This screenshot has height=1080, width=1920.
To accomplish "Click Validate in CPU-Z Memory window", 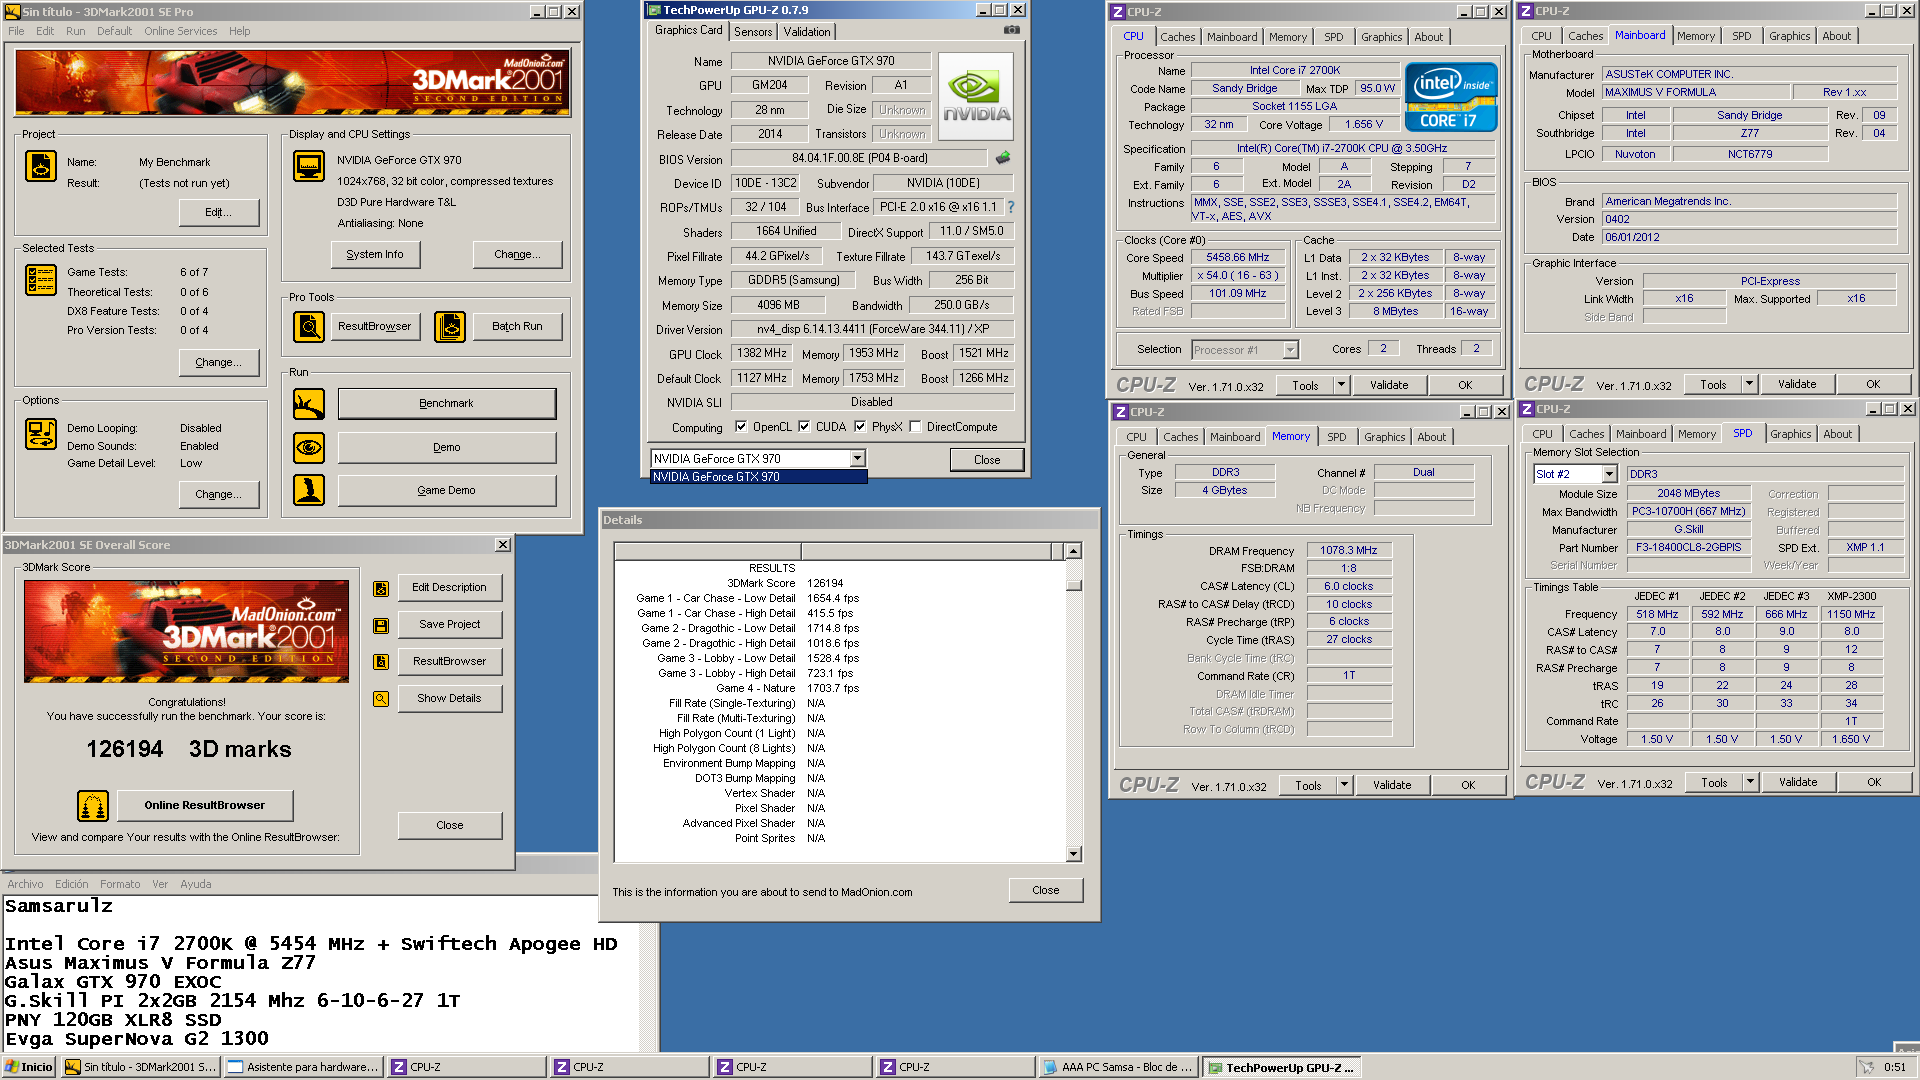I will (x=1391, y=785).
